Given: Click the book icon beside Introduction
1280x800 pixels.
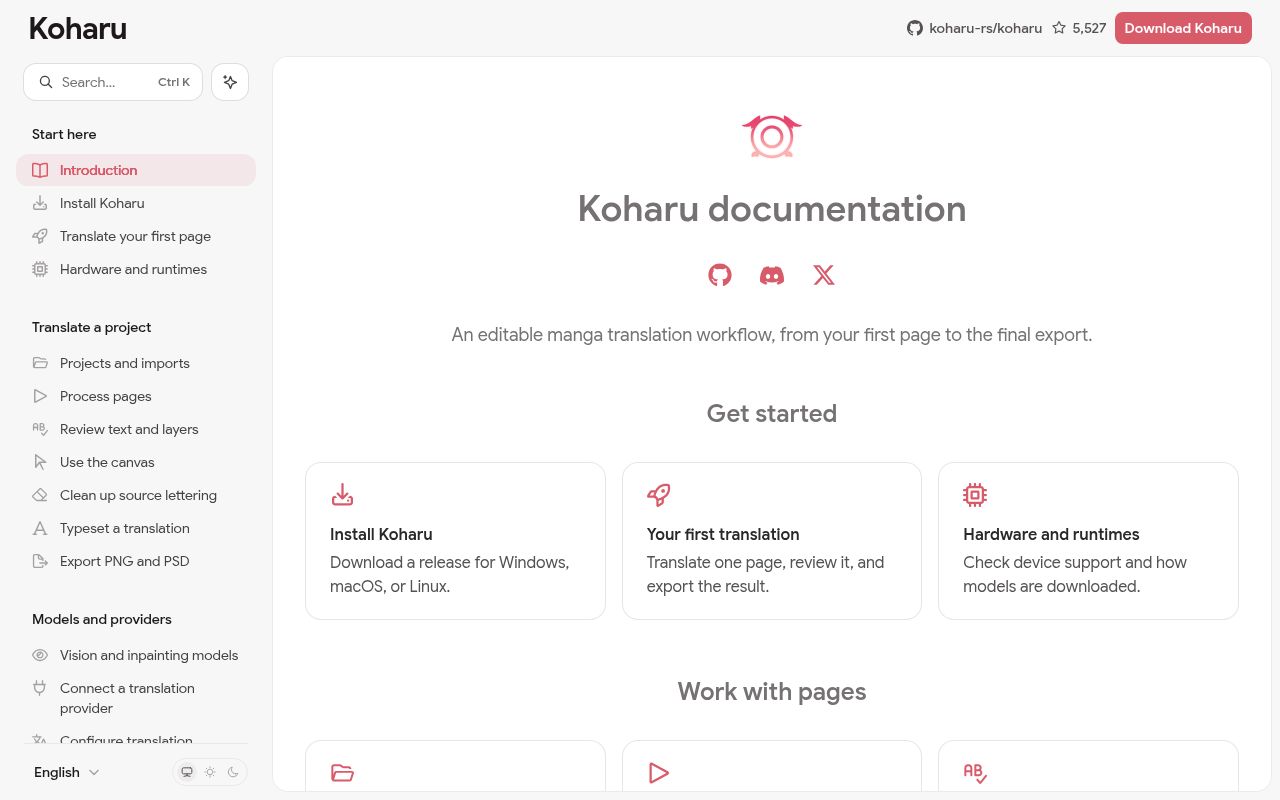Looking at the screenshot, I should coord(40,170).
